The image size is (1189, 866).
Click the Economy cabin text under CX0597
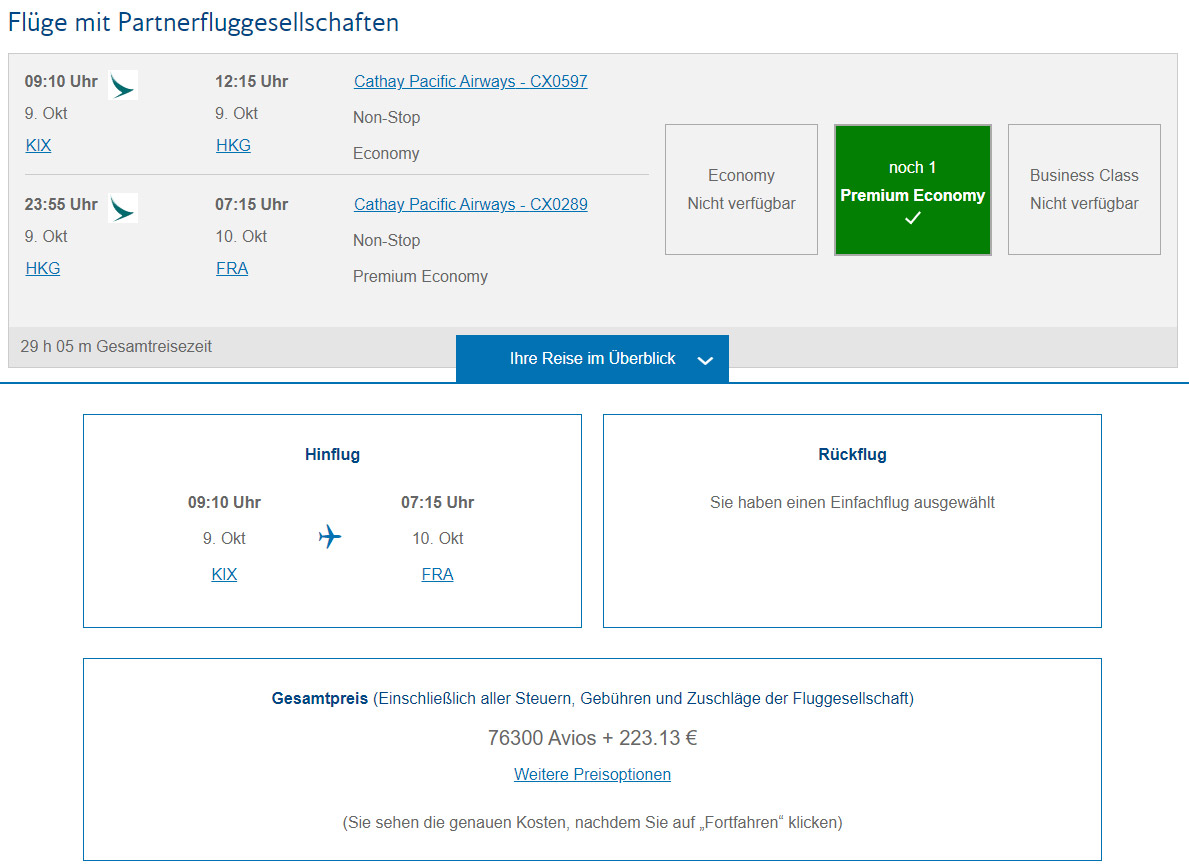pos(386,153)
